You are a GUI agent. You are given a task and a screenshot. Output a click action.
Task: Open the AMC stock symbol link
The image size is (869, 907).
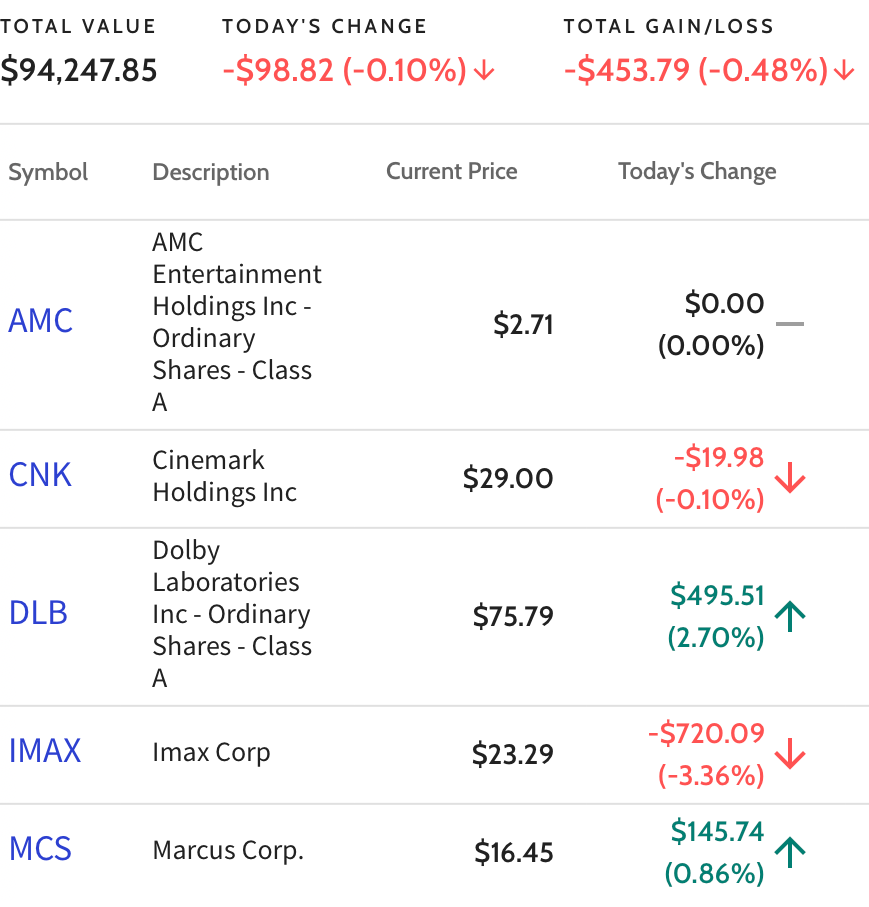pyautogui.click(x=40, y=320)
